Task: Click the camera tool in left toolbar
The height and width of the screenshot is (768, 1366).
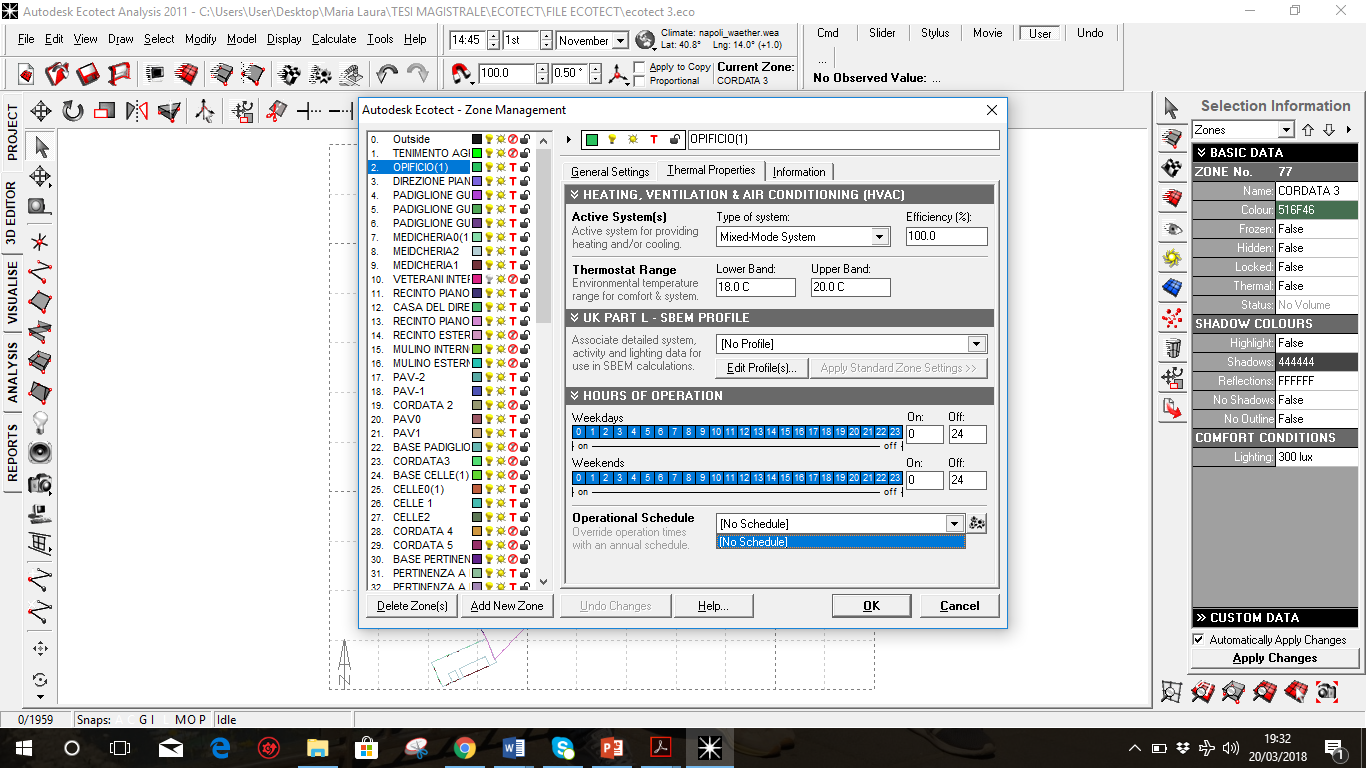Action: point(40,484)
